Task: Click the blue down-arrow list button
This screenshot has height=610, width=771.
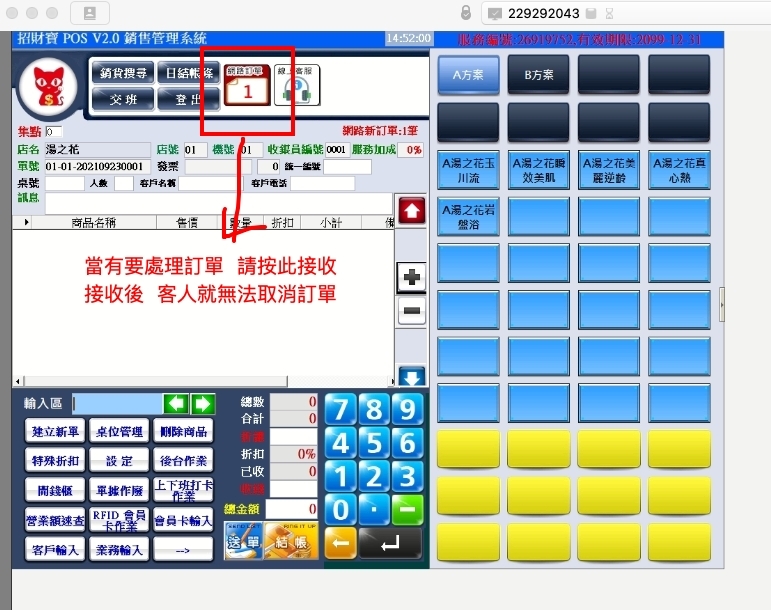Action: pos(412,377)
